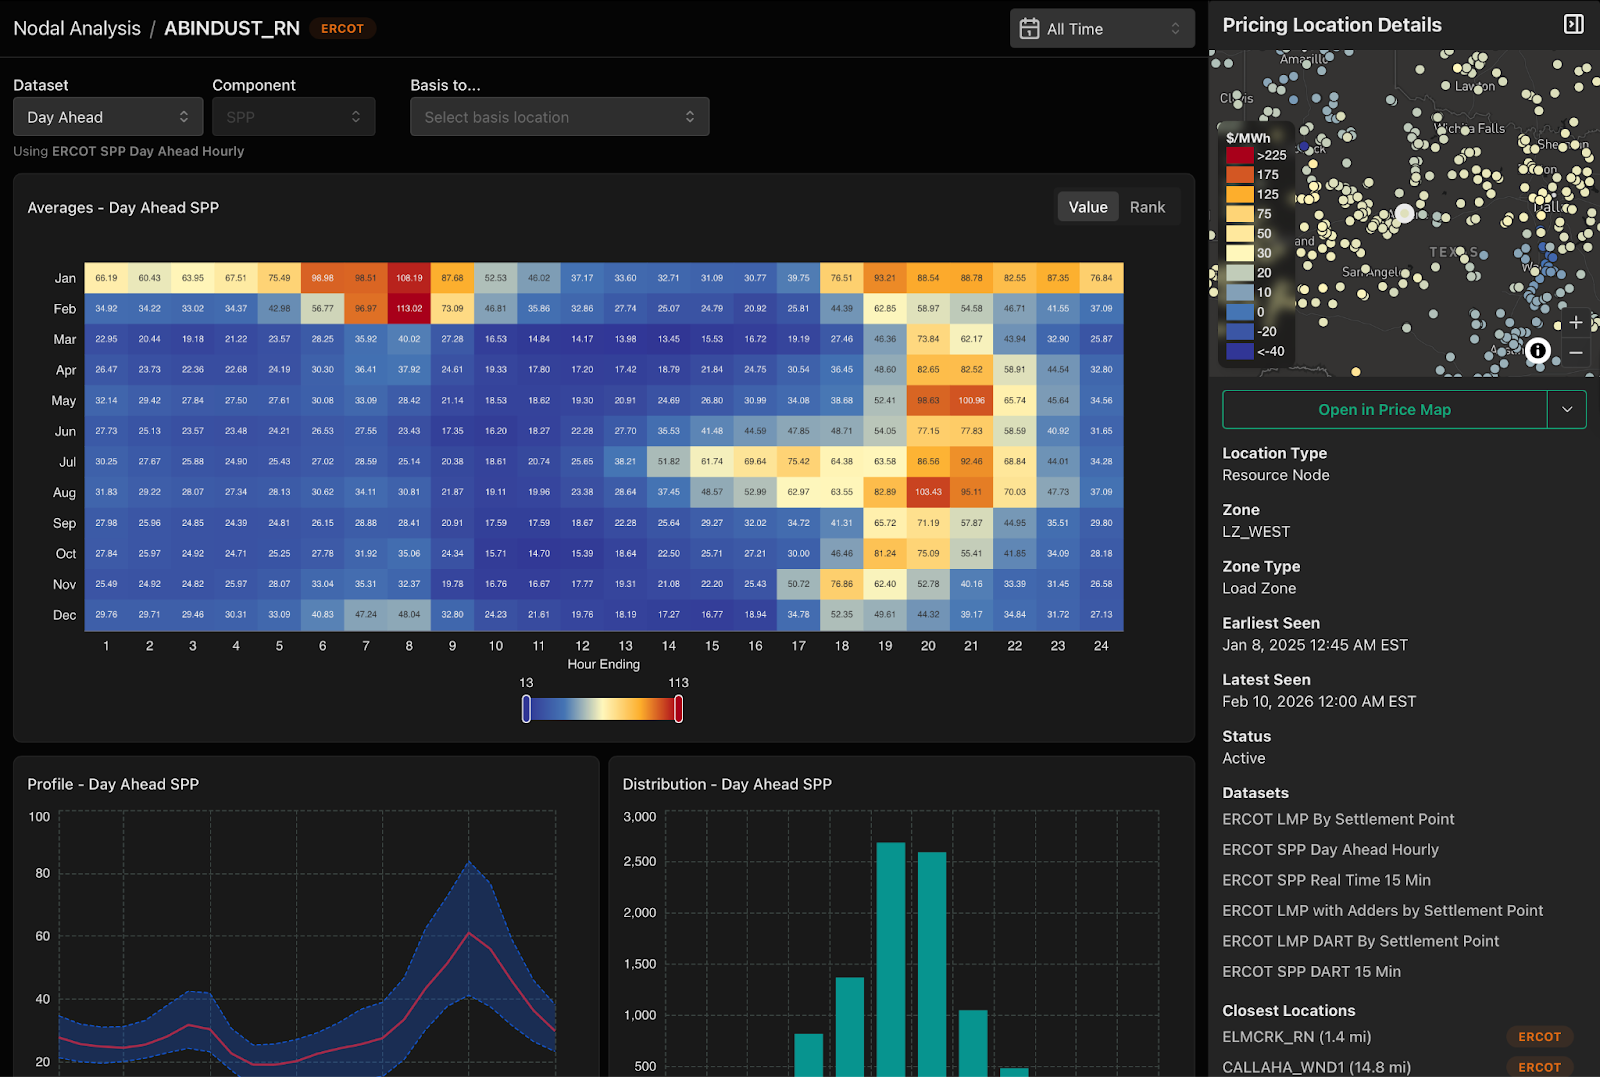
Task: Select closest location ELMCRK_RN
Action: (1296, 1037)
